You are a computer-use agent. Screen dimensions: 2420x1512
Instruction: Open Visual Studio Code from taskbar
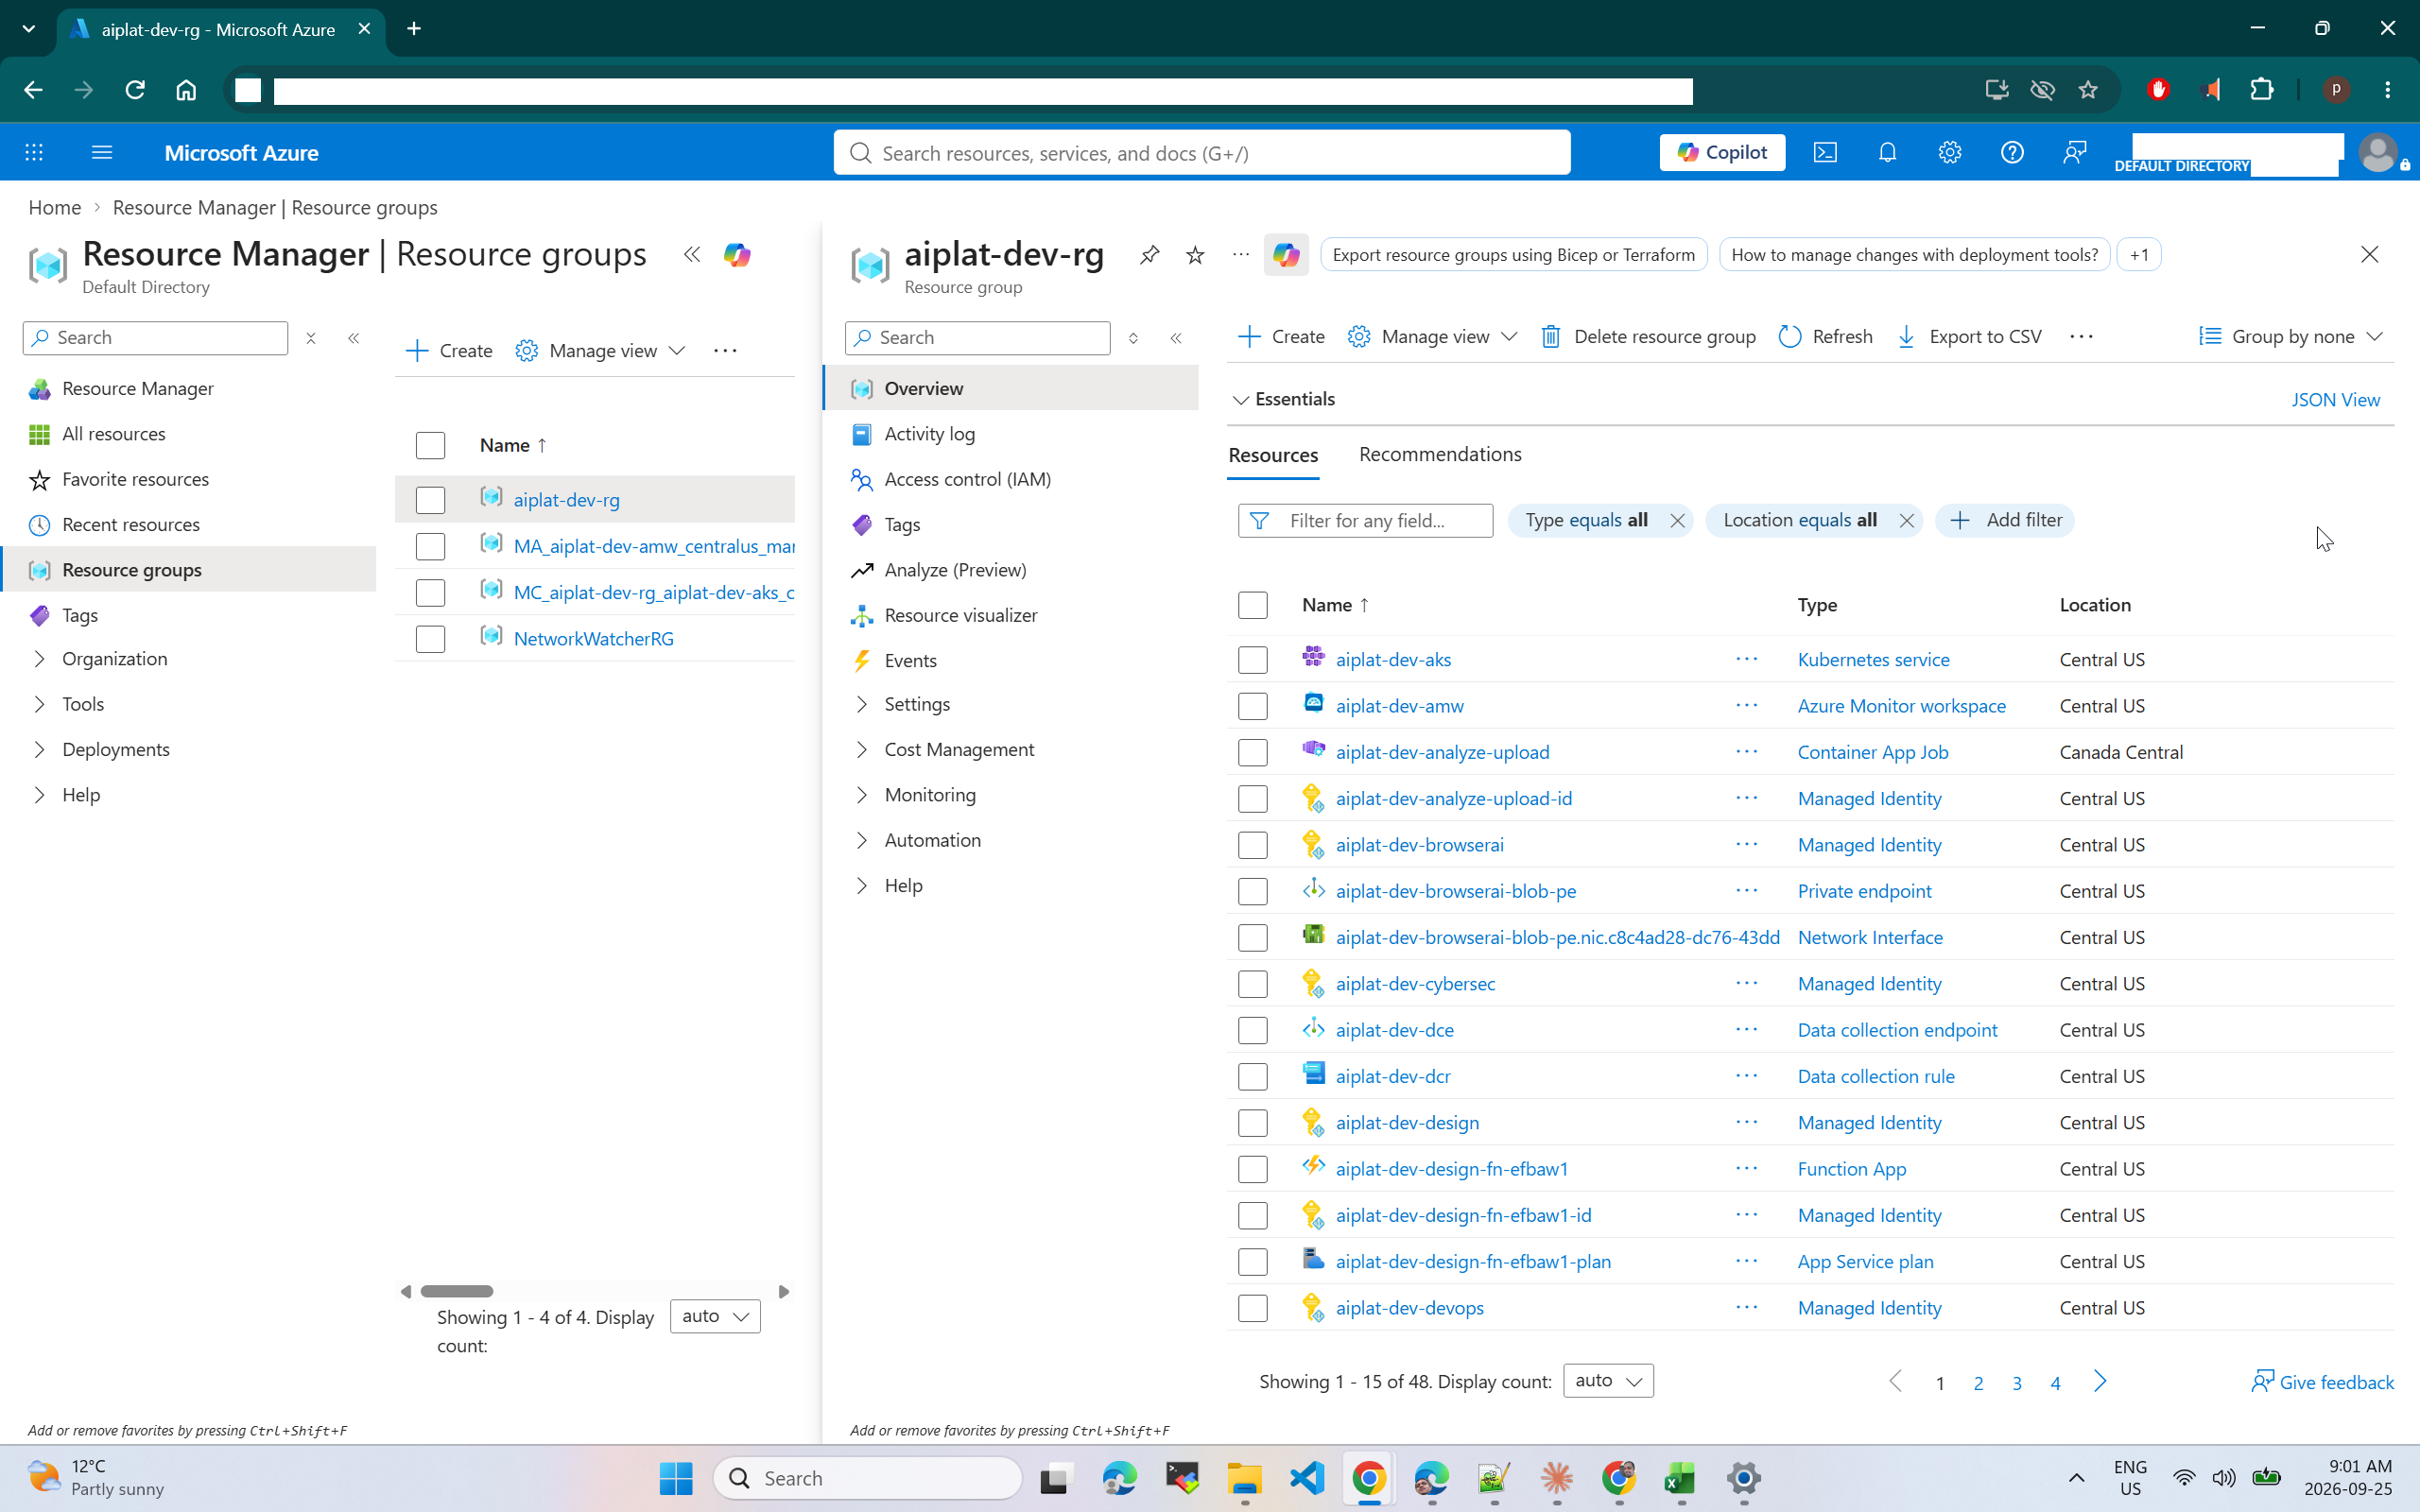(1306, 1478)
